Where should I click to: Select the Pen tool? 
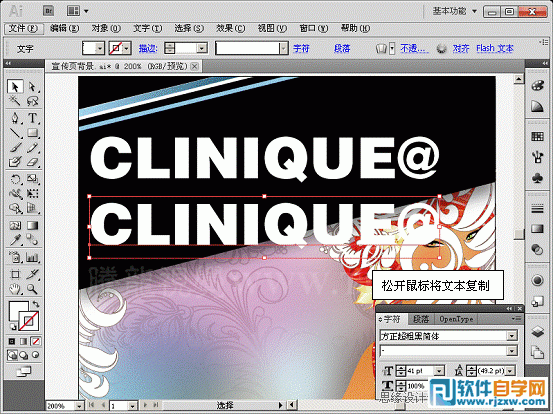pyautogui.click(x=15, y=118)
